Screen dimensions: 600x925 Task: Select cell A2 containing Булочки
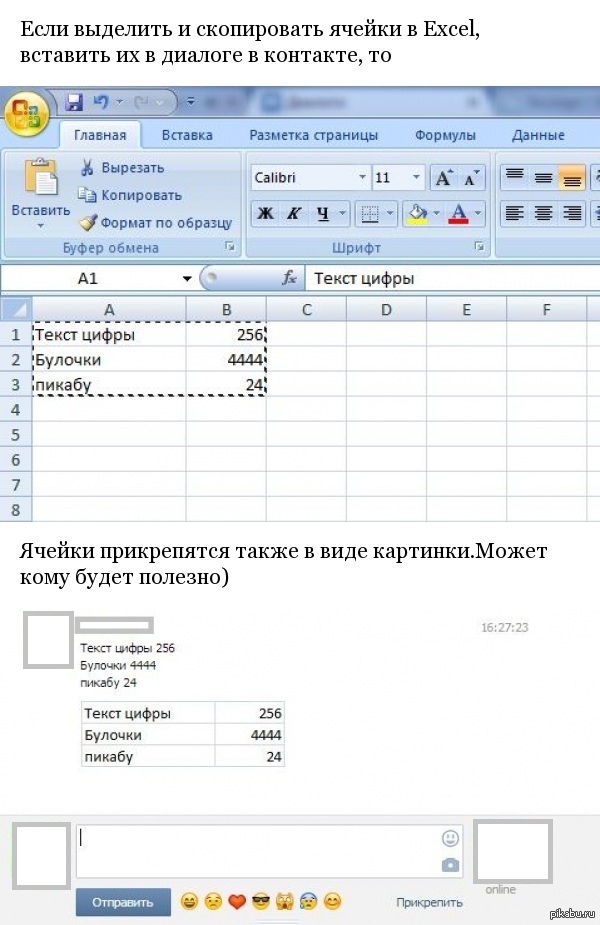pos(109,359)
